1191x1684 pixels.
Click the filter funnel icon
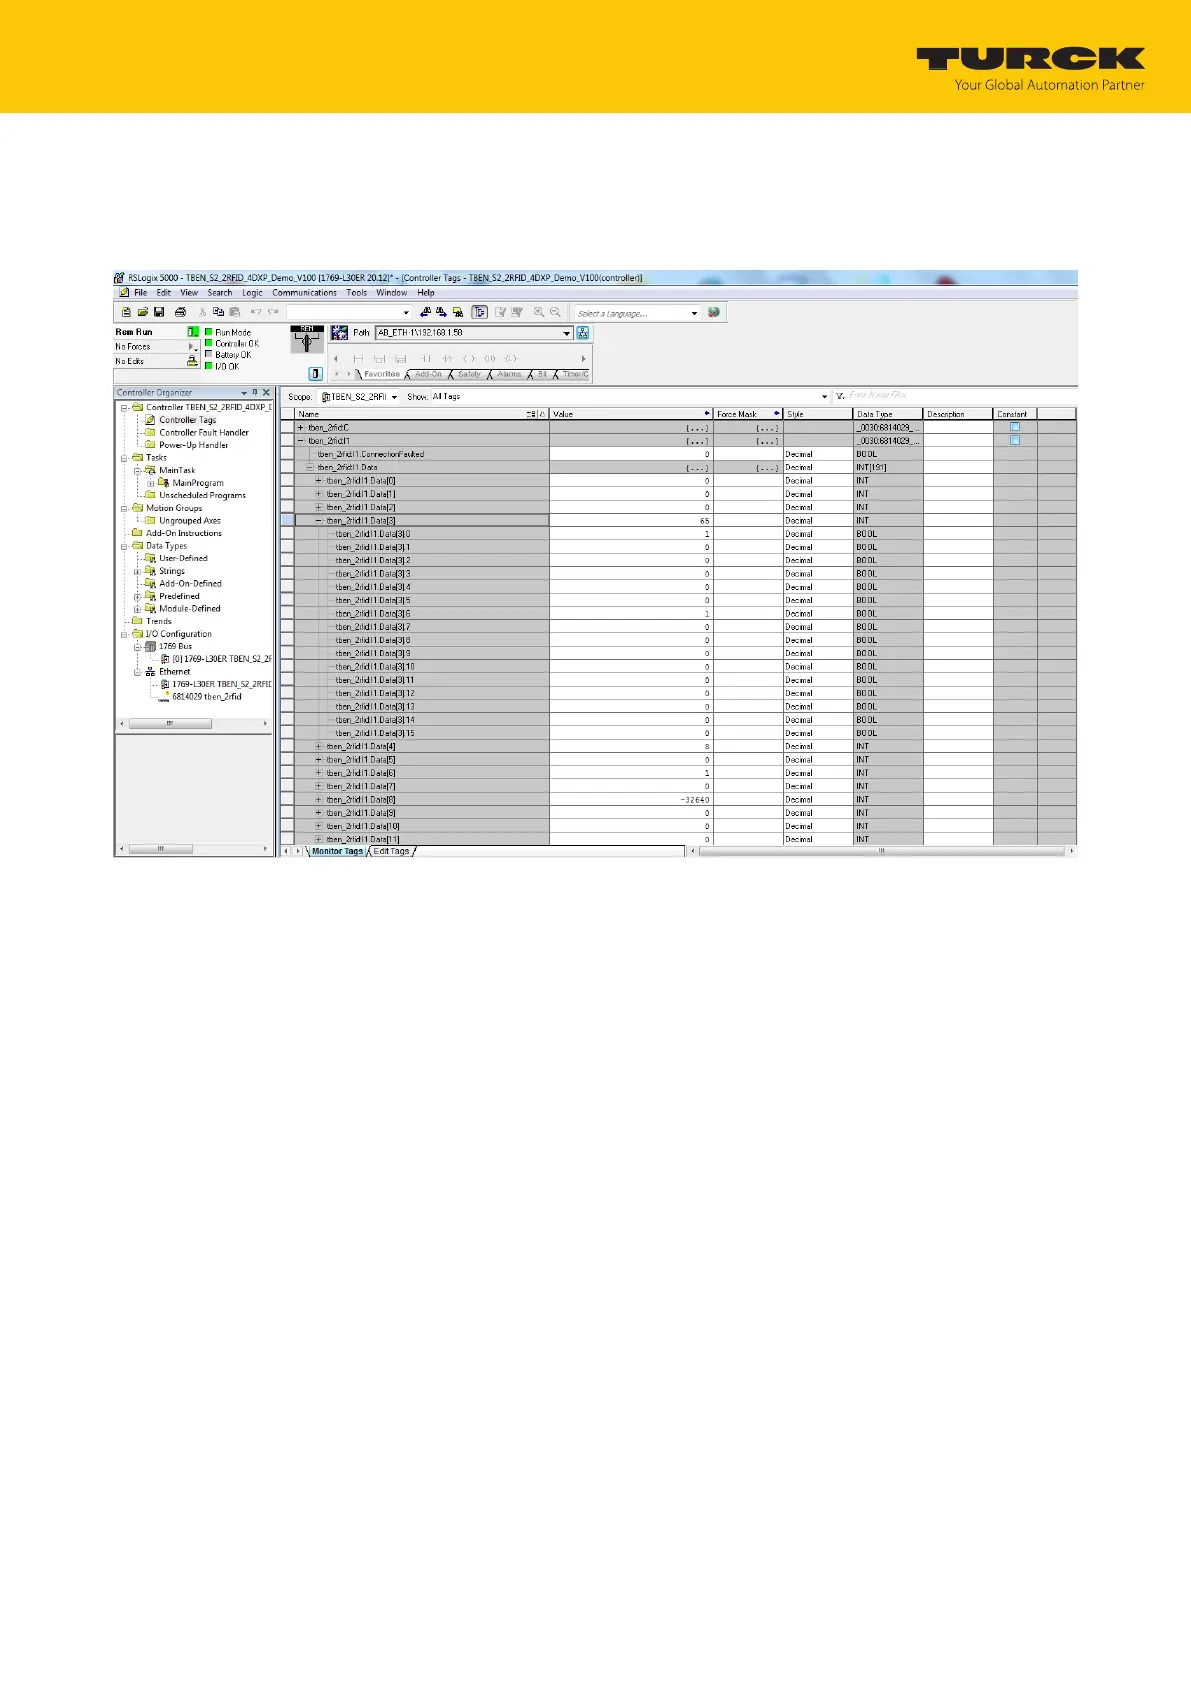tap(840, 397)
